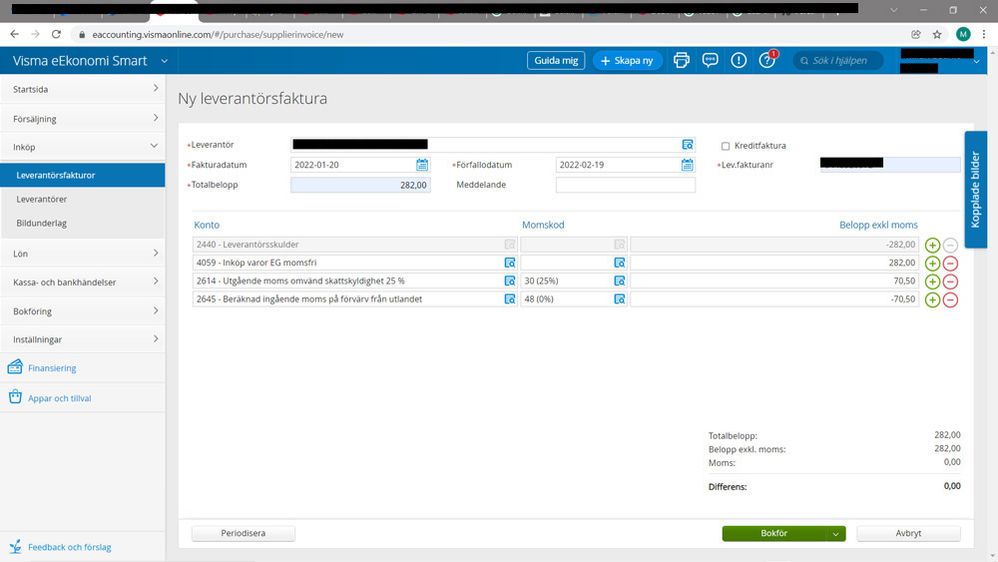Click the printer icon in top toolbar
Image resolution: width=998 pixels, height=562 pixels.
[682, 60]
